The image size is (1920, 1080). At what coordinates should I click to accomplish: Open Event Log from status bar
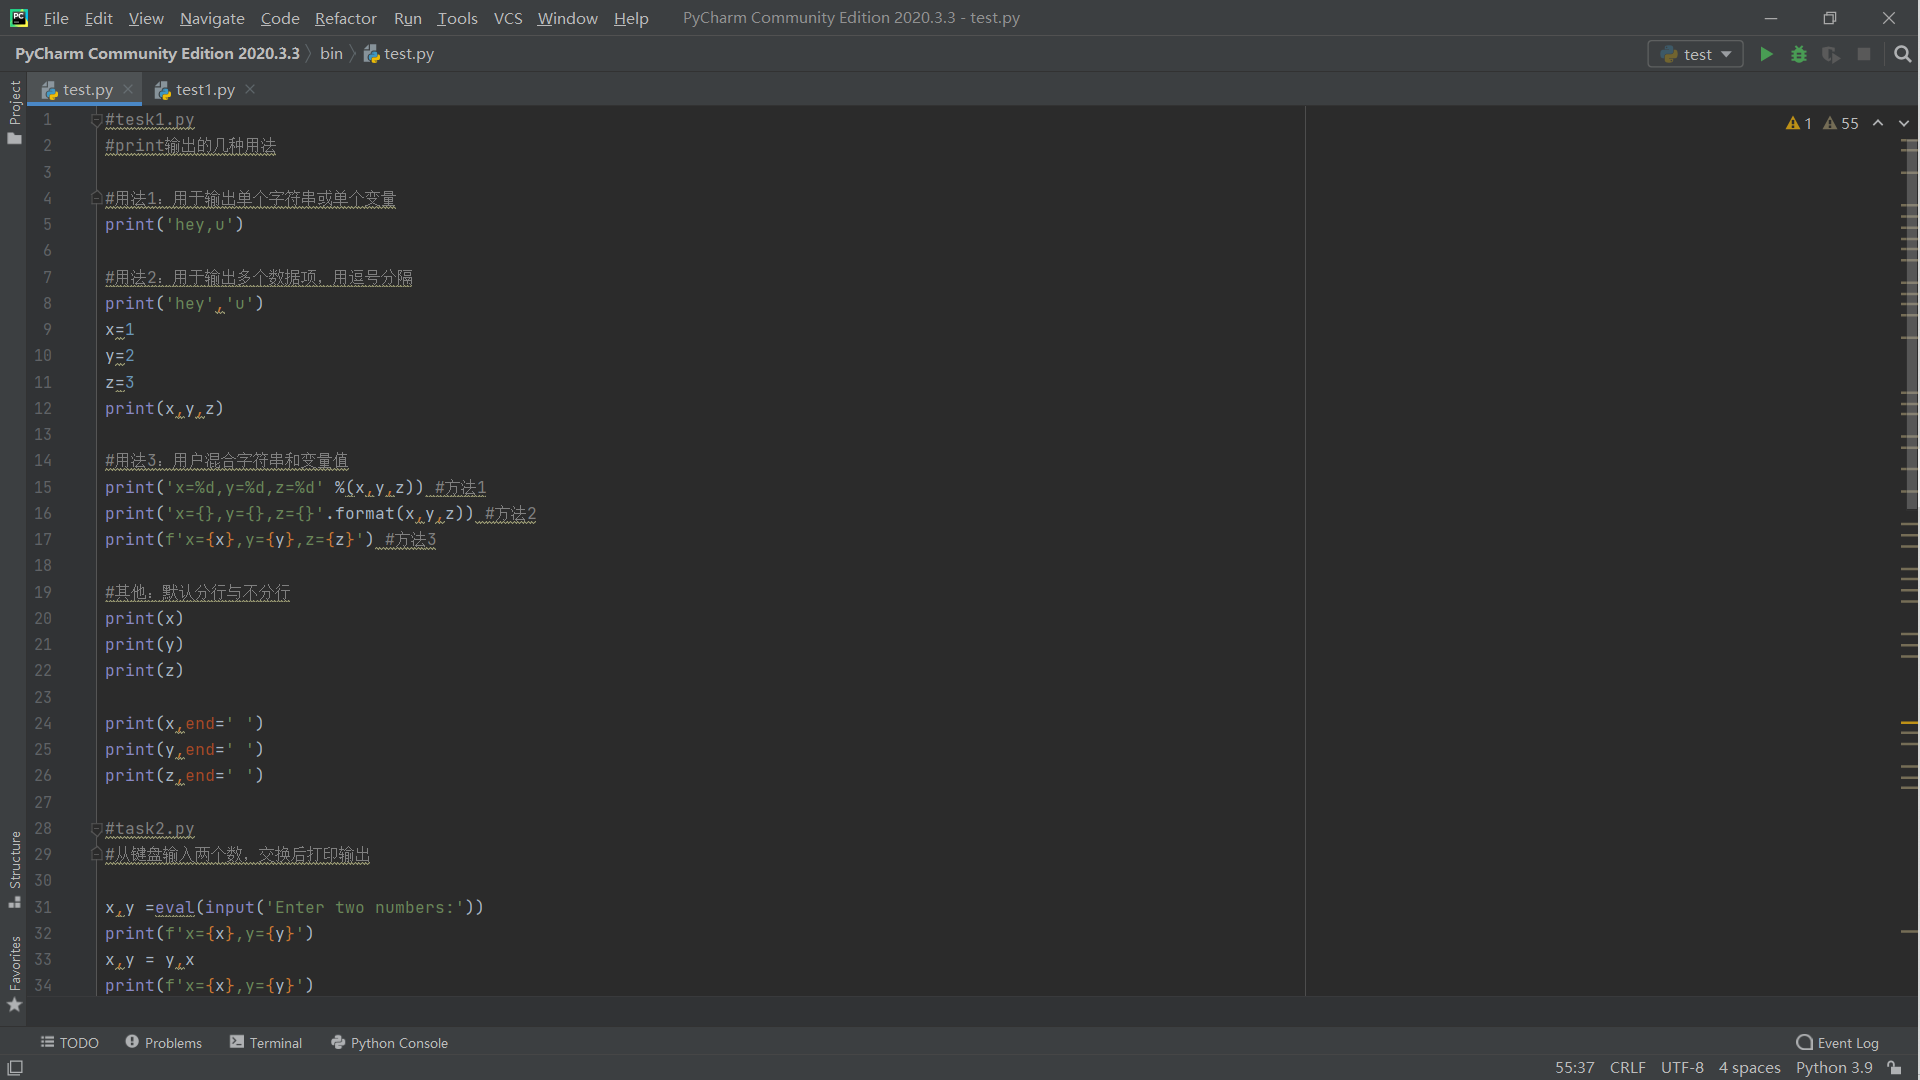(x=1837, y=1042)
